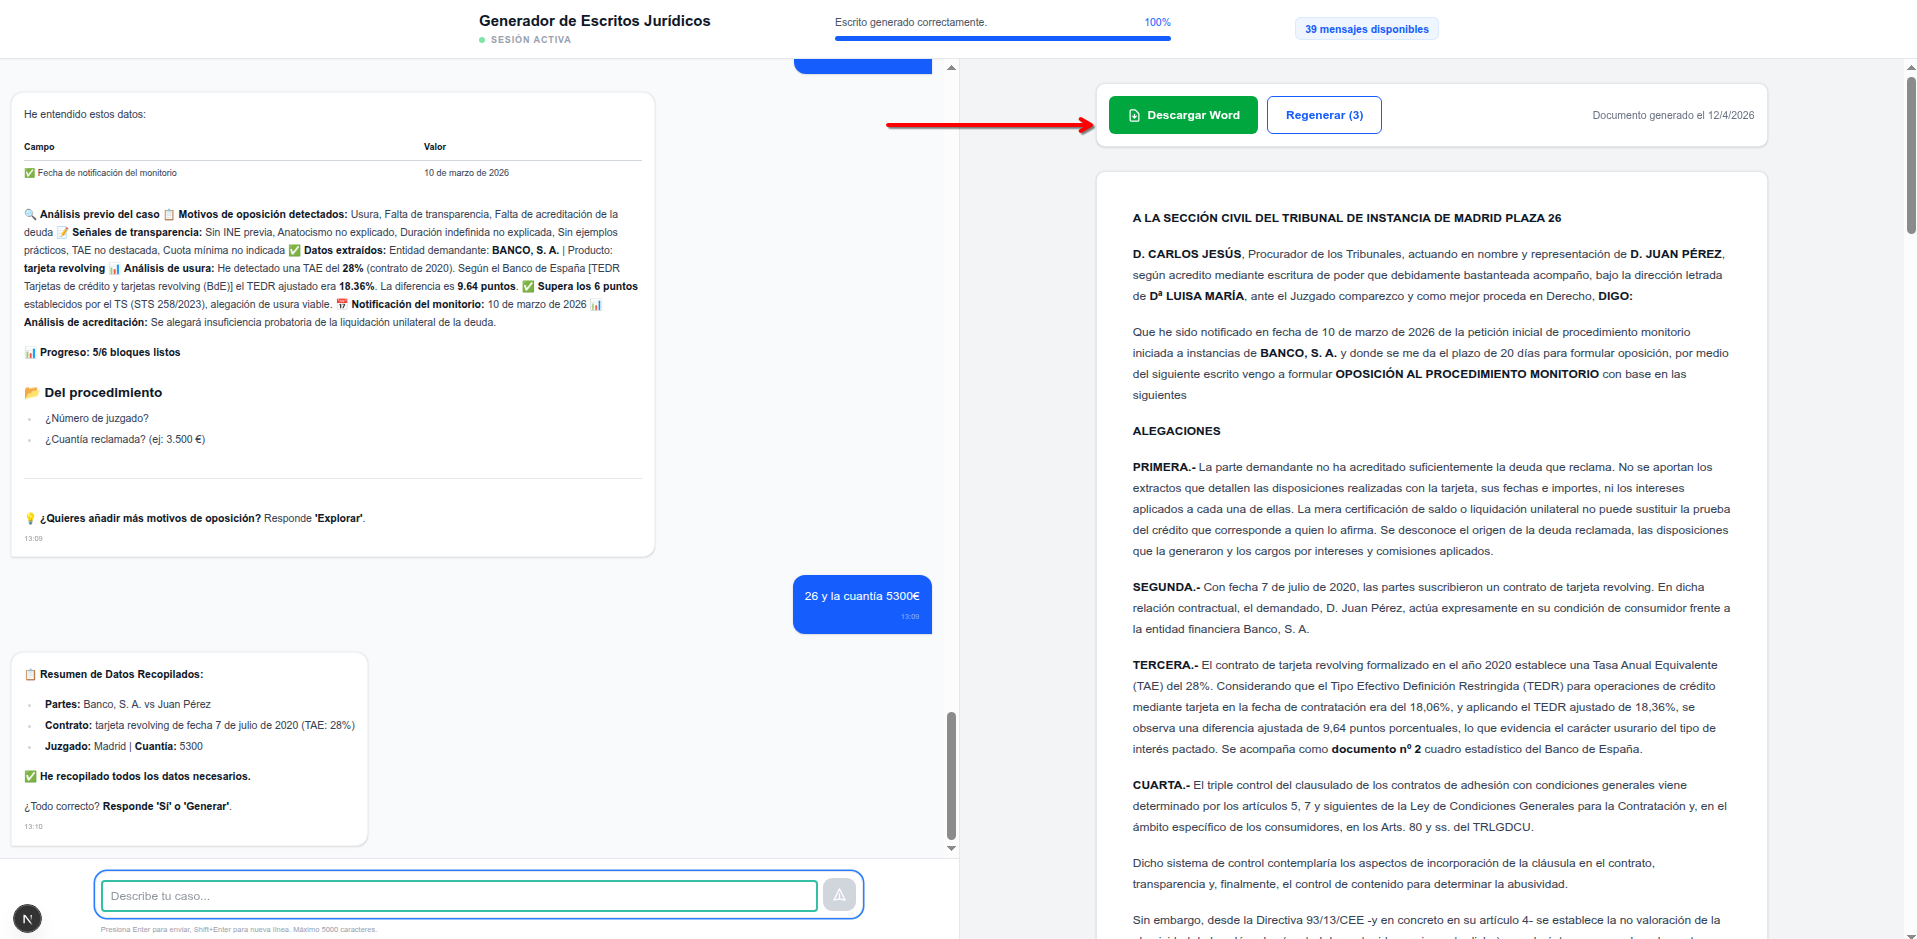The image size is (1917, 939).
Task: Click the N avatar in the bottom corner
Action: point(27,917)
